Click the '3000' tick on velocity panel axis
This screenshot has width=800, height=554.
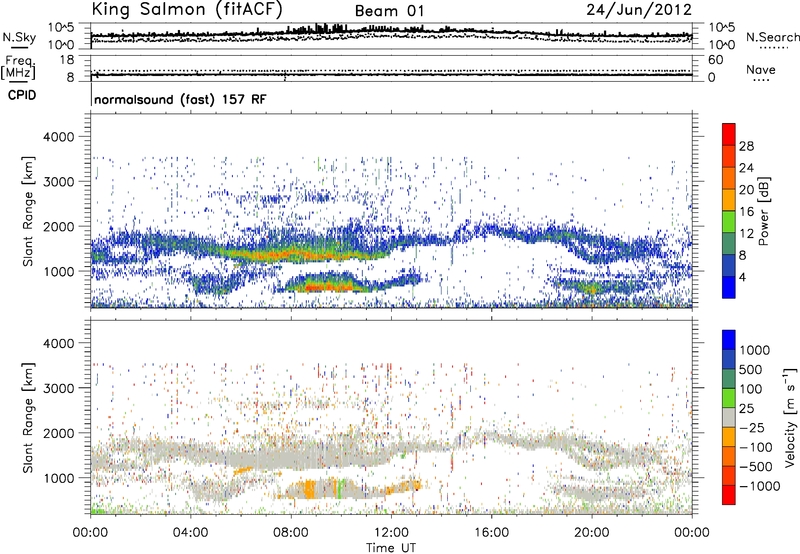click(x=58, y=388)
